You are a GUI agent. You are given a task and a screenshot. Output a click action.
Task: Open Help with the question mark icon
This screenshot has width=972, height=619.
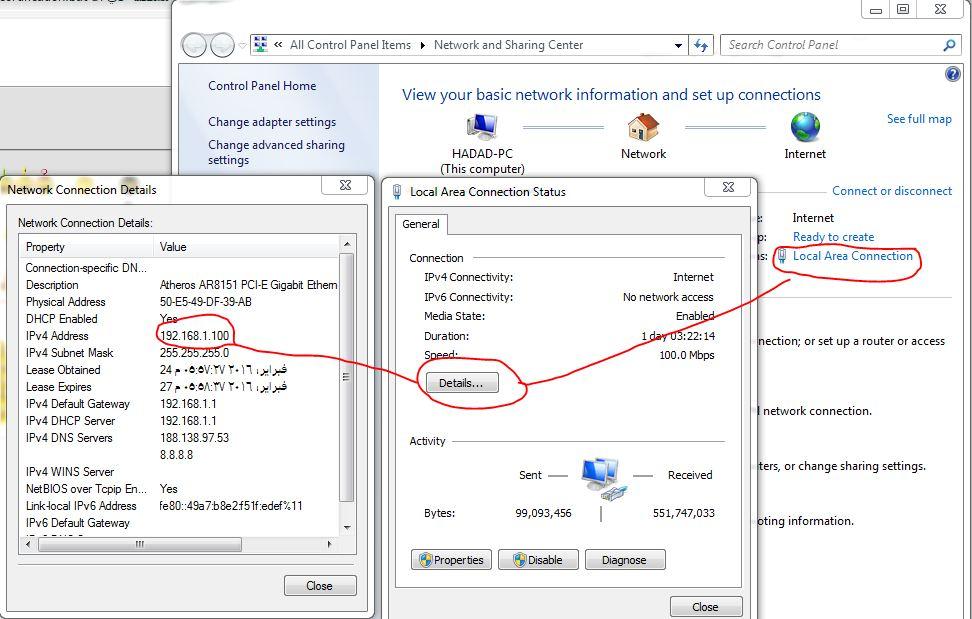(x=952, y=74)
